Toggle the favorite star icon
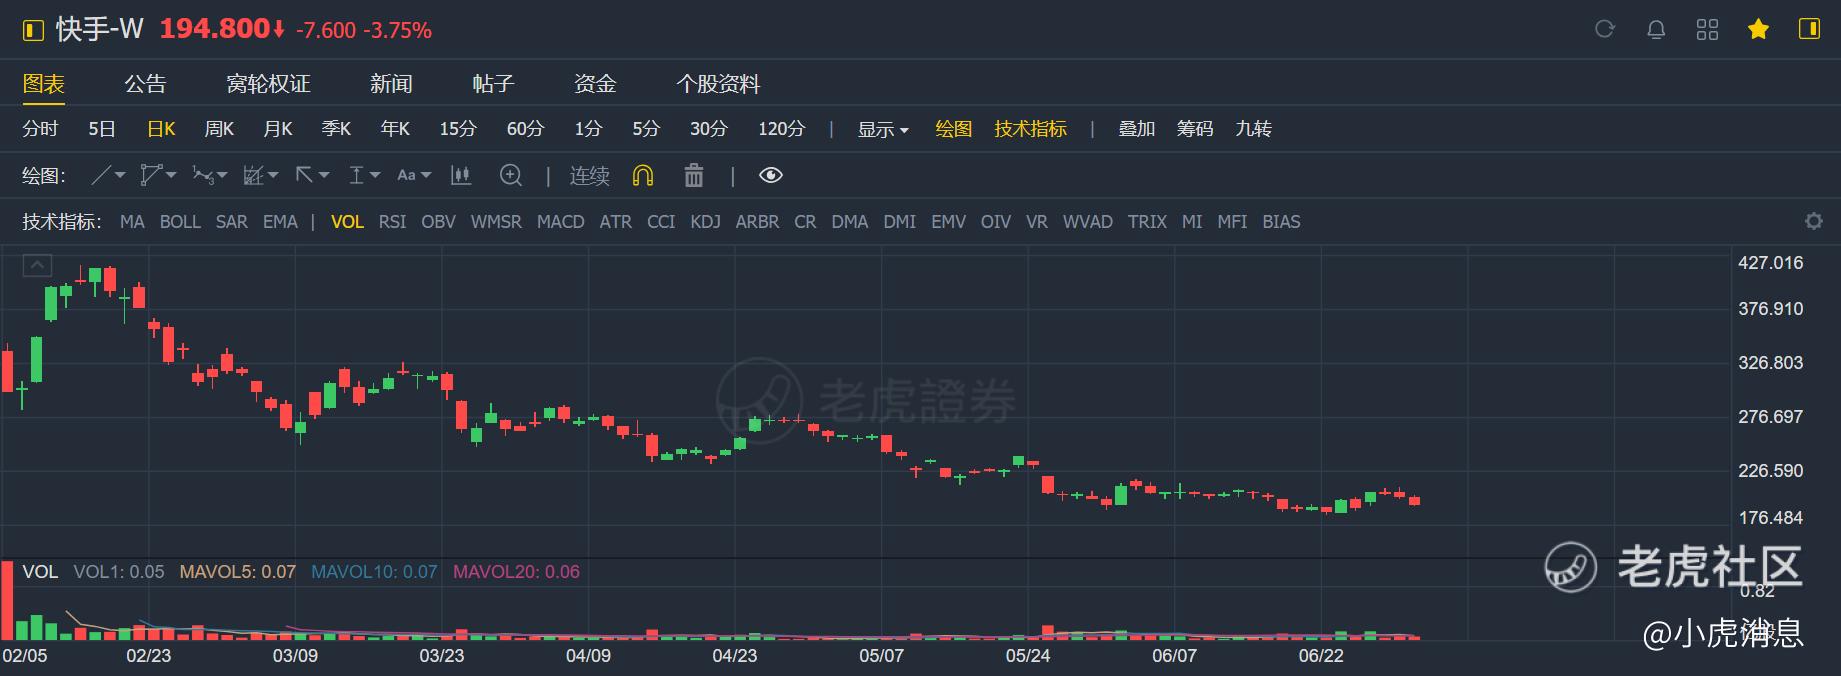The width and height of the screenshot is (1841, 676). click(x=1758, y=29)
